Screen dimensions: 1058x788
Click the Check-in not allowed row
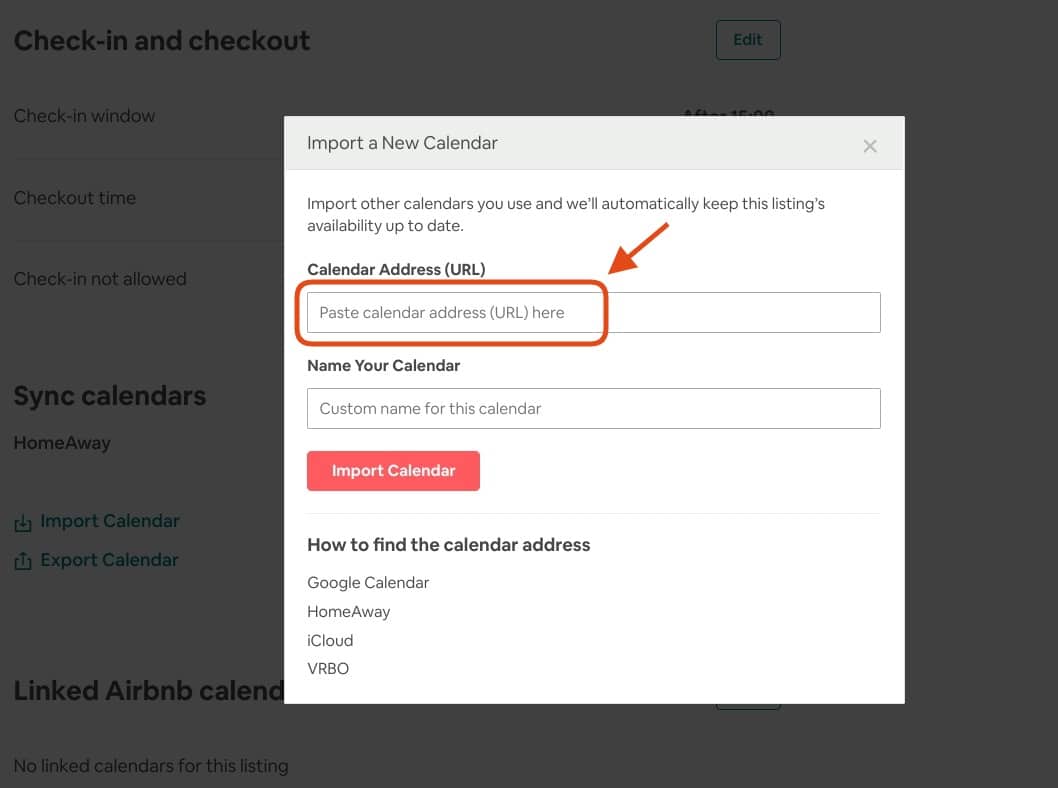100,279
